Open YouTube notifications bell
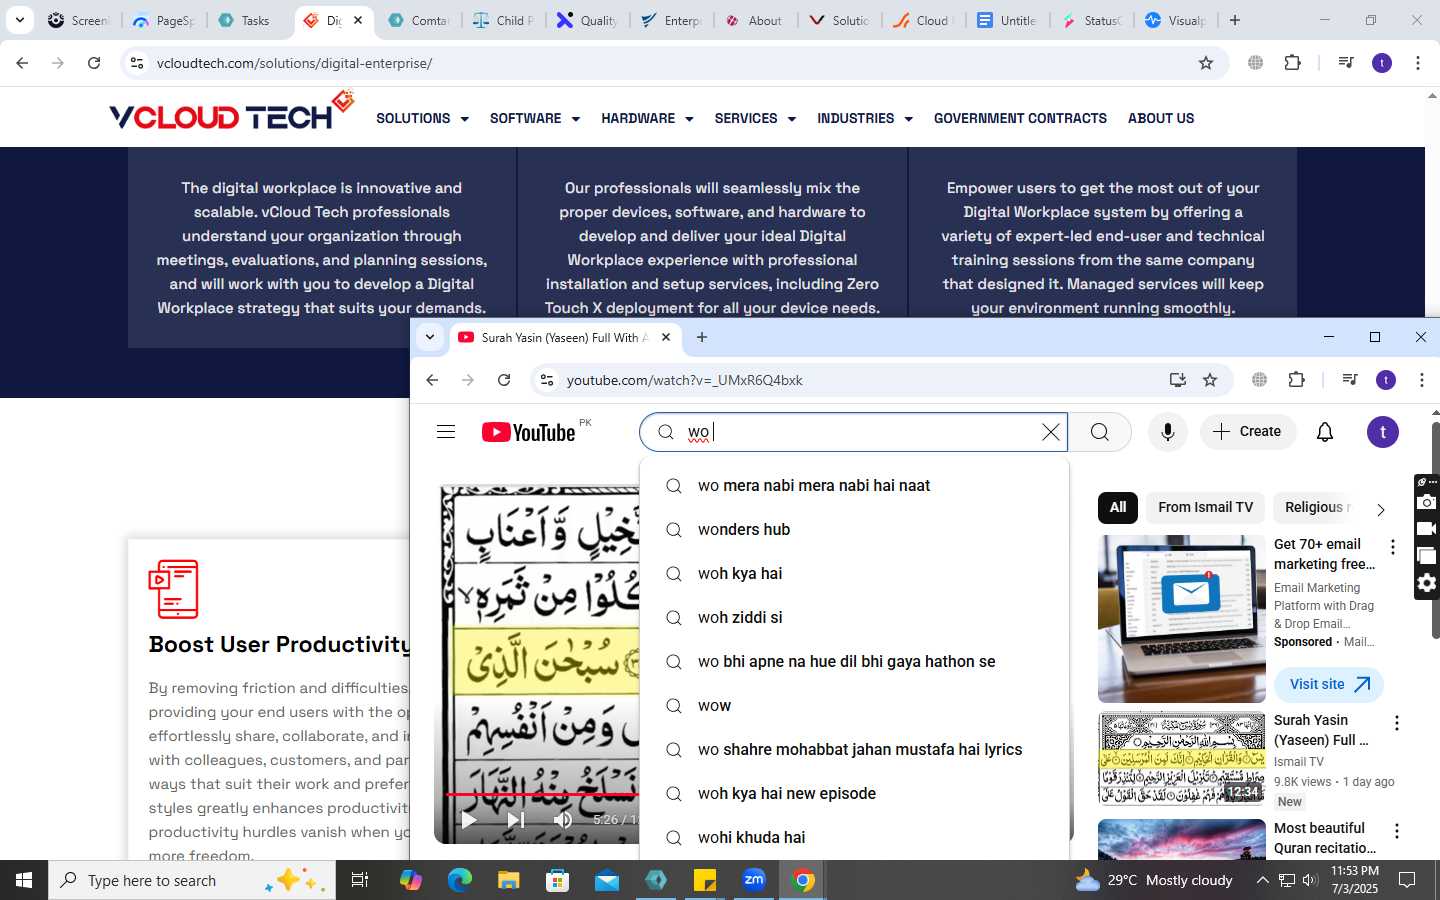1440x900 pixels. [x=1325, y=432]
